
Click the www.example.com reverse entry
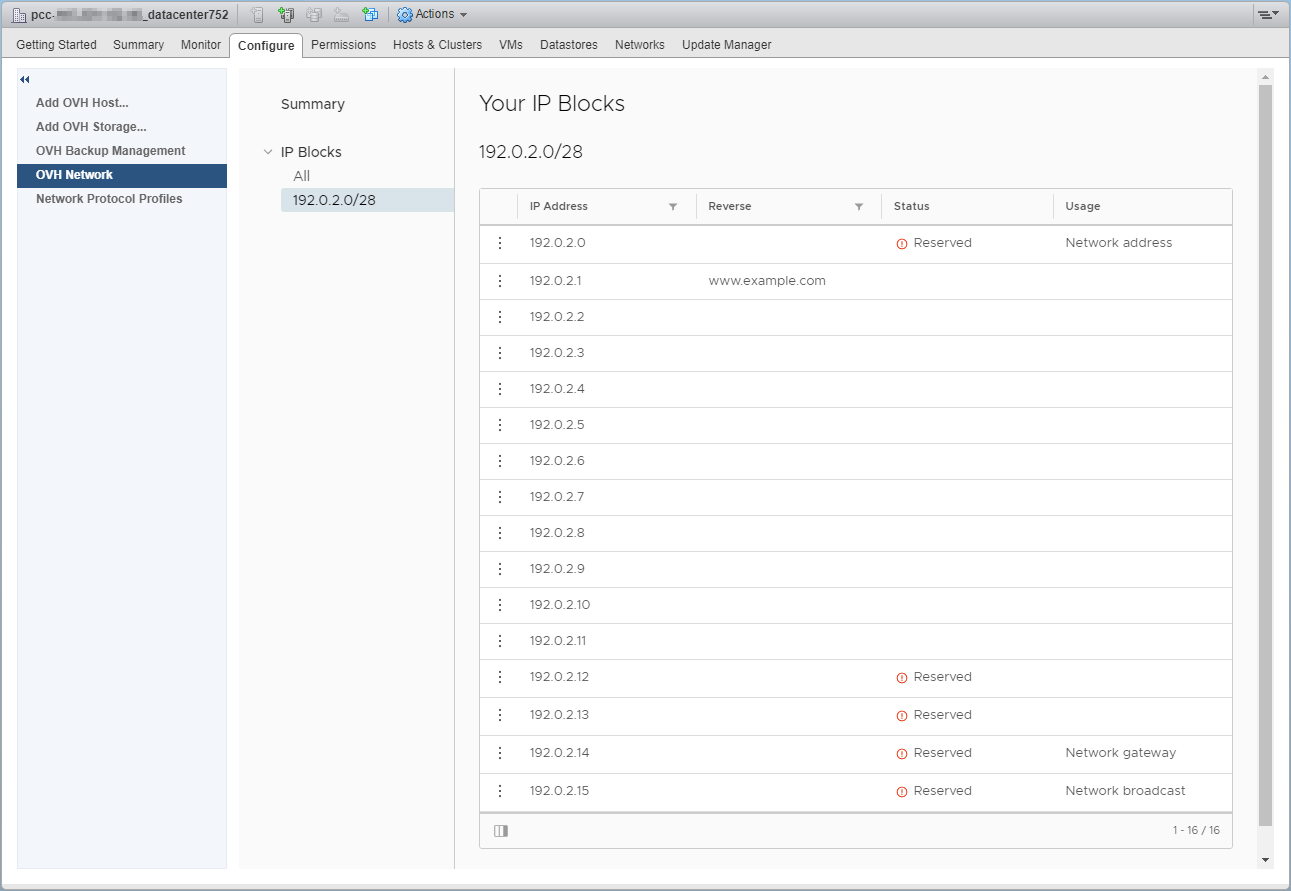[767, 281]
